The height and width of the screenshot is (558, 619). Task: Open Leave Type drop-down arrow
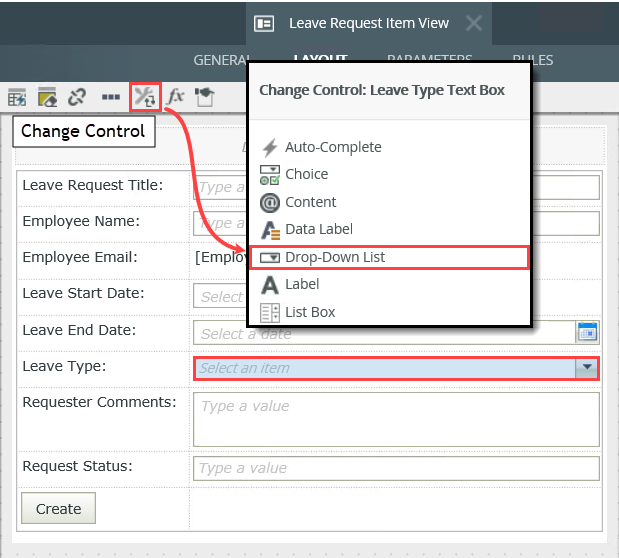click(x=587, y=368)
